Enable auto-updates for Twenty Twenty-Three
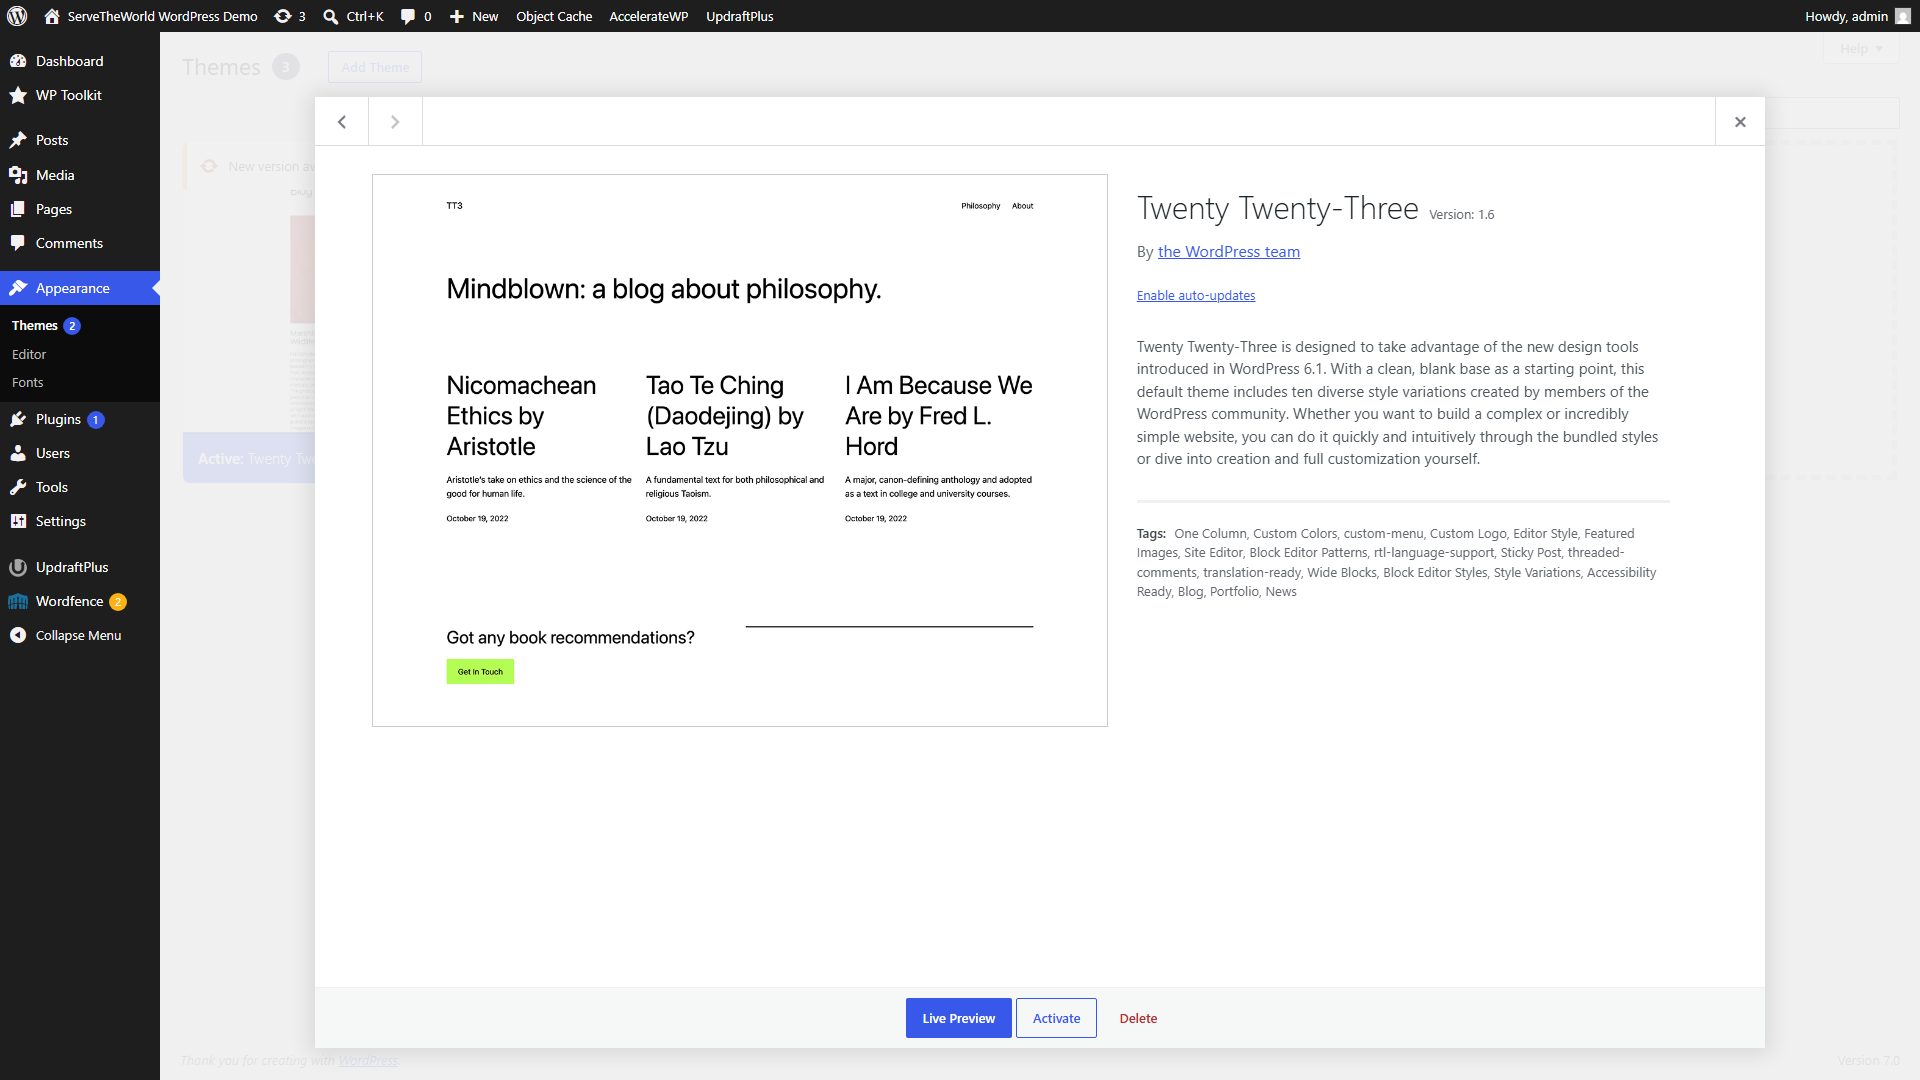 1196,295
